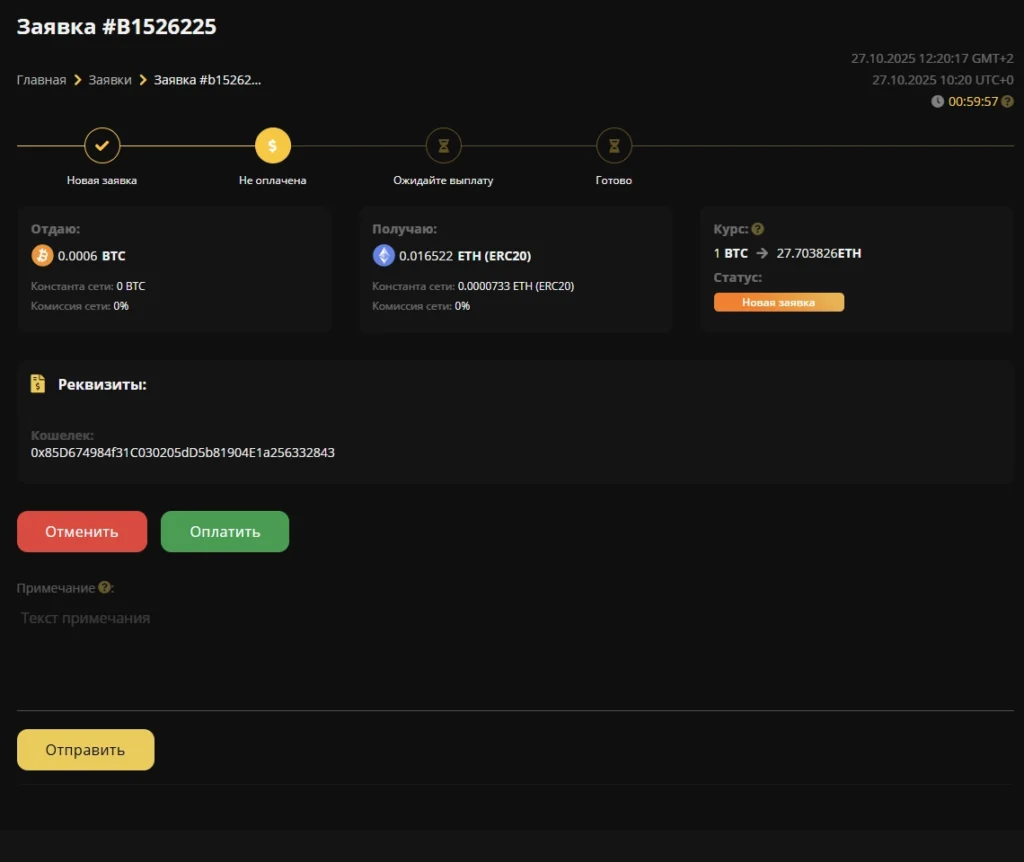Go to Главная in the breadcrumb
Image resolution: width=1024 pixels, height=862 pixels.
click(41, 80)
